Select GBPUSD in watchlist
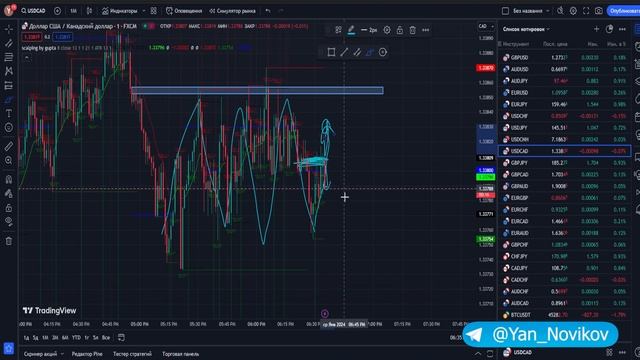The image size is (640, 360). coord(564,58)
